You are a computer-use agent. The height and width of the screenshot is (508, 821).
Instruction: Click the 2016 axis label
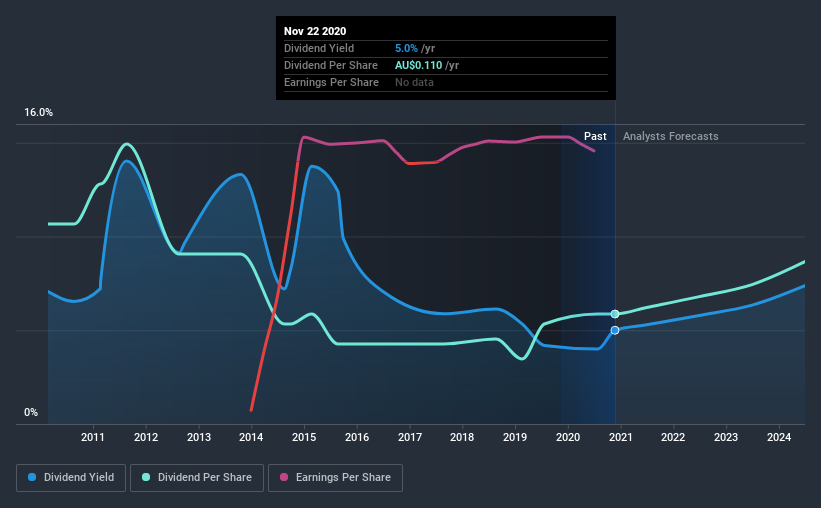tap(357, 437)
